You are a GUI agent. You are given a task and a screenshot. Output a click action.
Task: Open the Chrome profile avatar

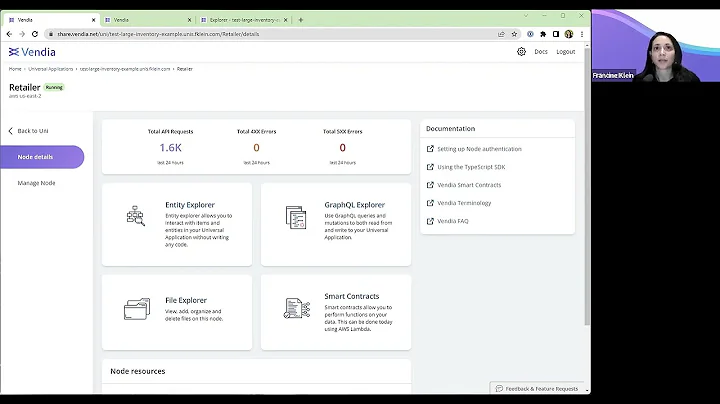[569, 34]
